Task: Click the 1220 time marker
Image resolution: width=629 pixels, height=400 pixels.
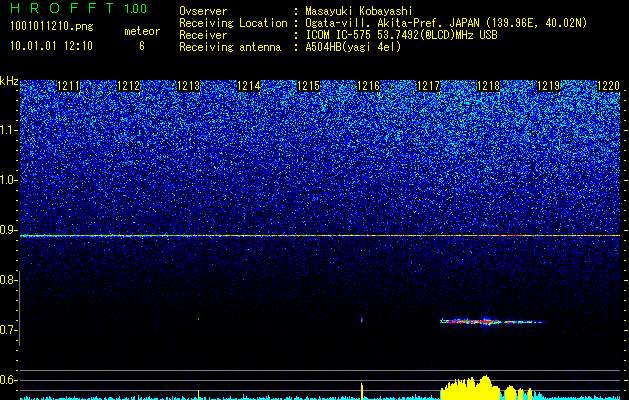Action: click(609, 86)
